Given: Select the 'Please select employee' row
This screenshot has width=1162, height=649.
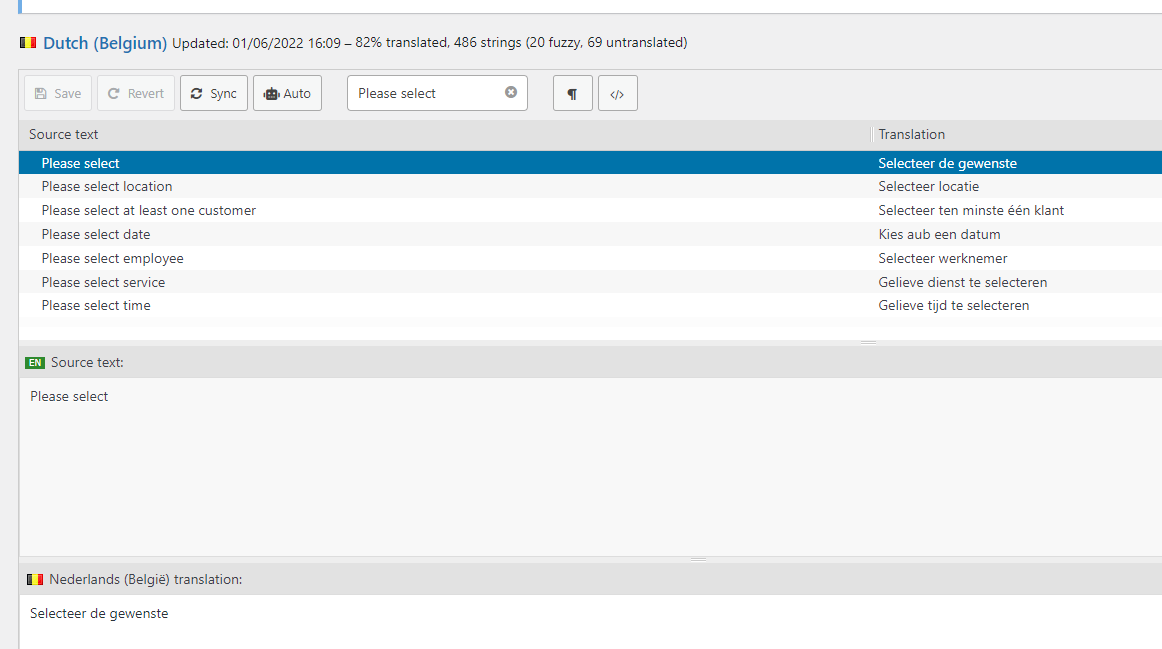Looking at the screenshot, I should coord(590,258).
